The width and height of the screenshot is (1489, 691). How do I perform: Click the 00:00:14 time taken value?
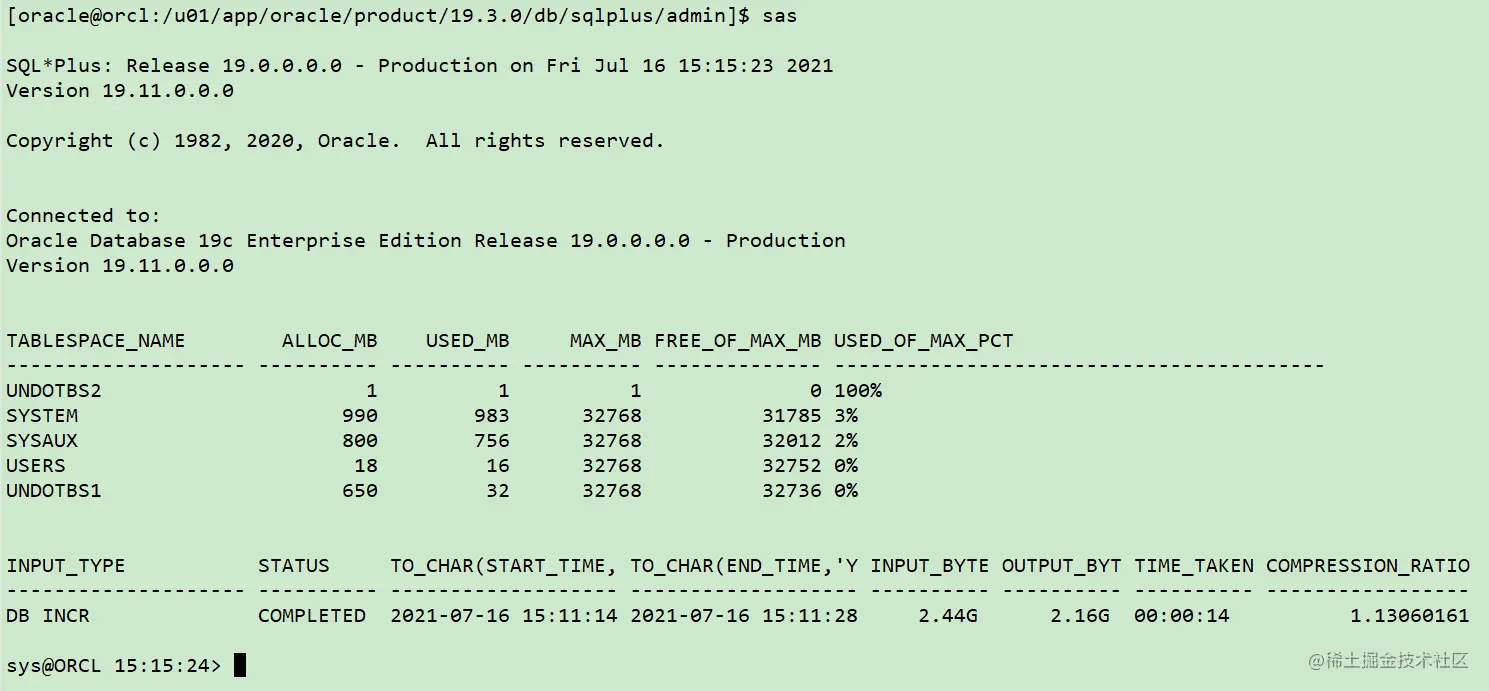1182,615
